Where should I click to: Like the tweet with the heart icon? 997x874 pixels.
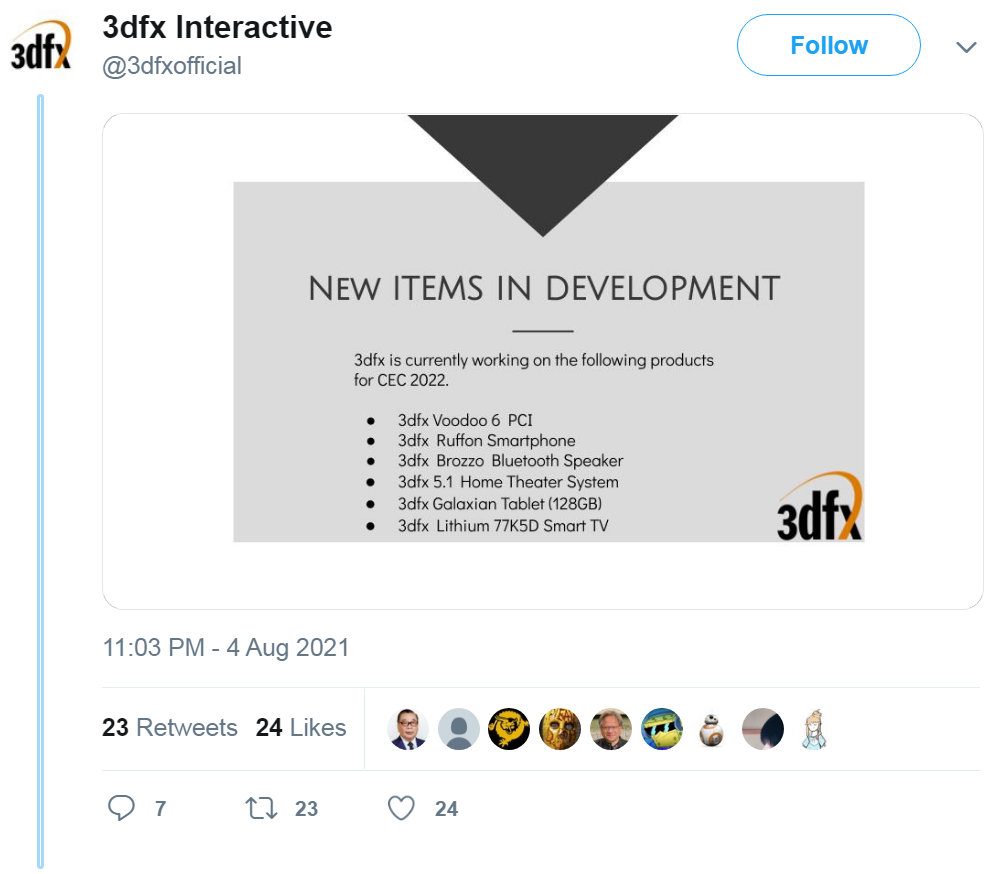(401, 808)
